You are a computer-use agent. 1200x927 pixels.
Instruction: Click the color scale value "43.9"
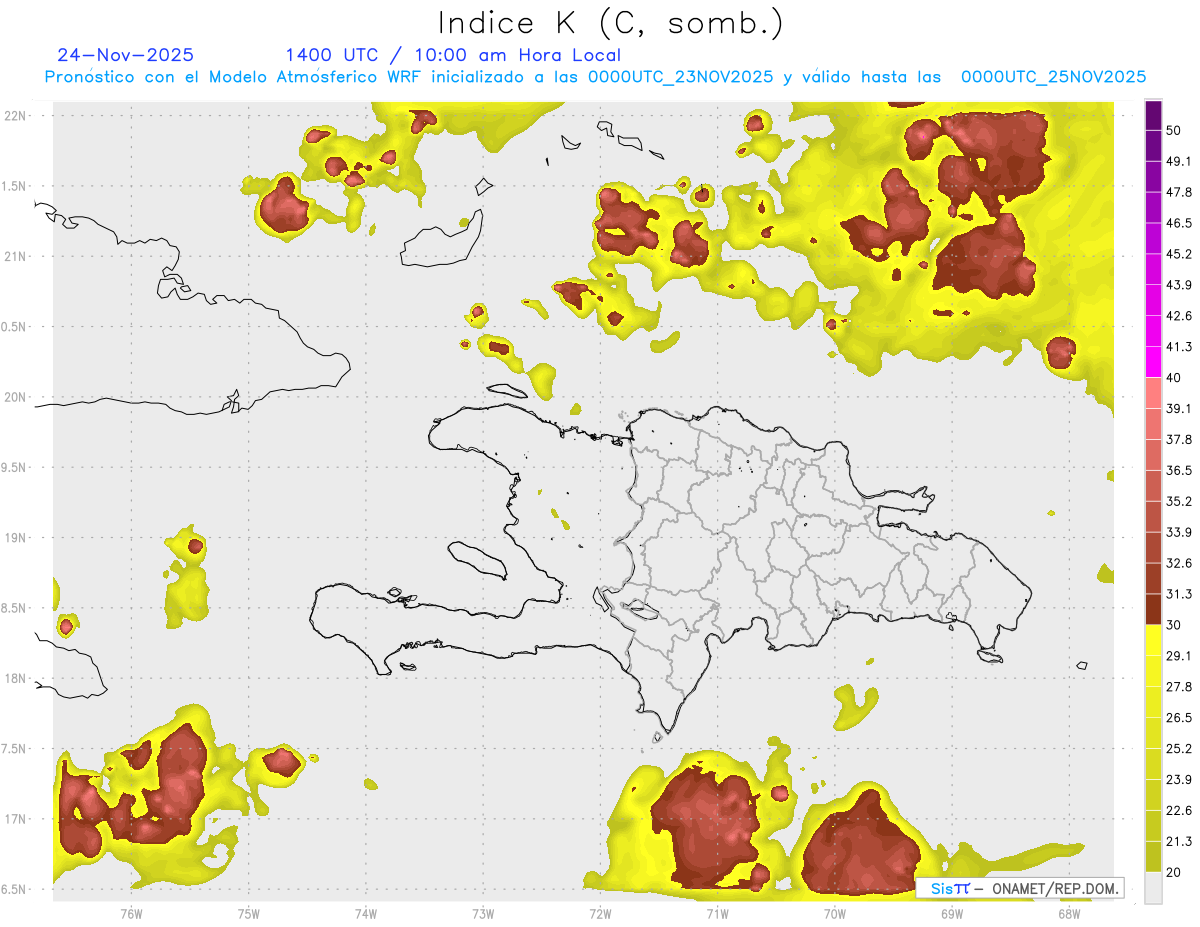pyautogui.click(x=1178, y=285)
